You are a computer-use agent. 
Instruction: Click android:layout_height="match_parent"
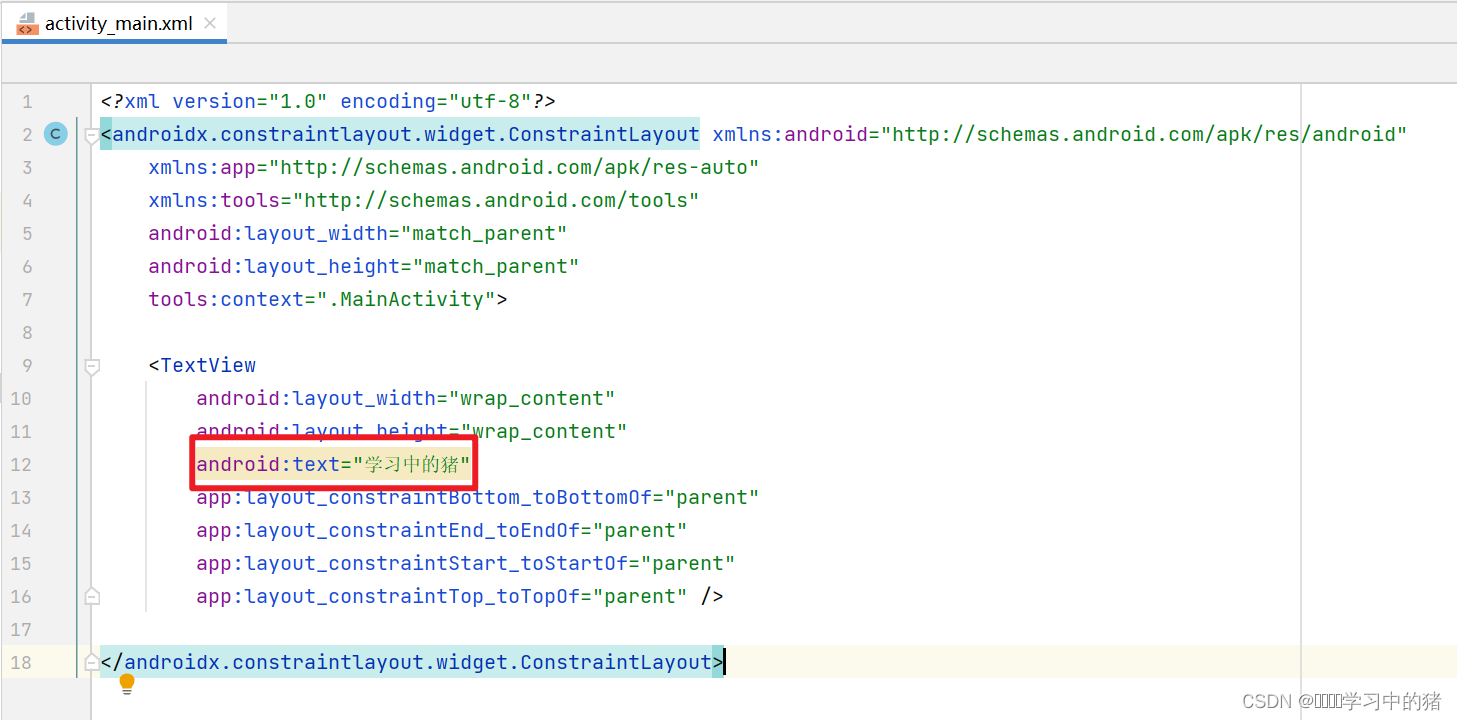pyautogui.click(x=364, y=266)
